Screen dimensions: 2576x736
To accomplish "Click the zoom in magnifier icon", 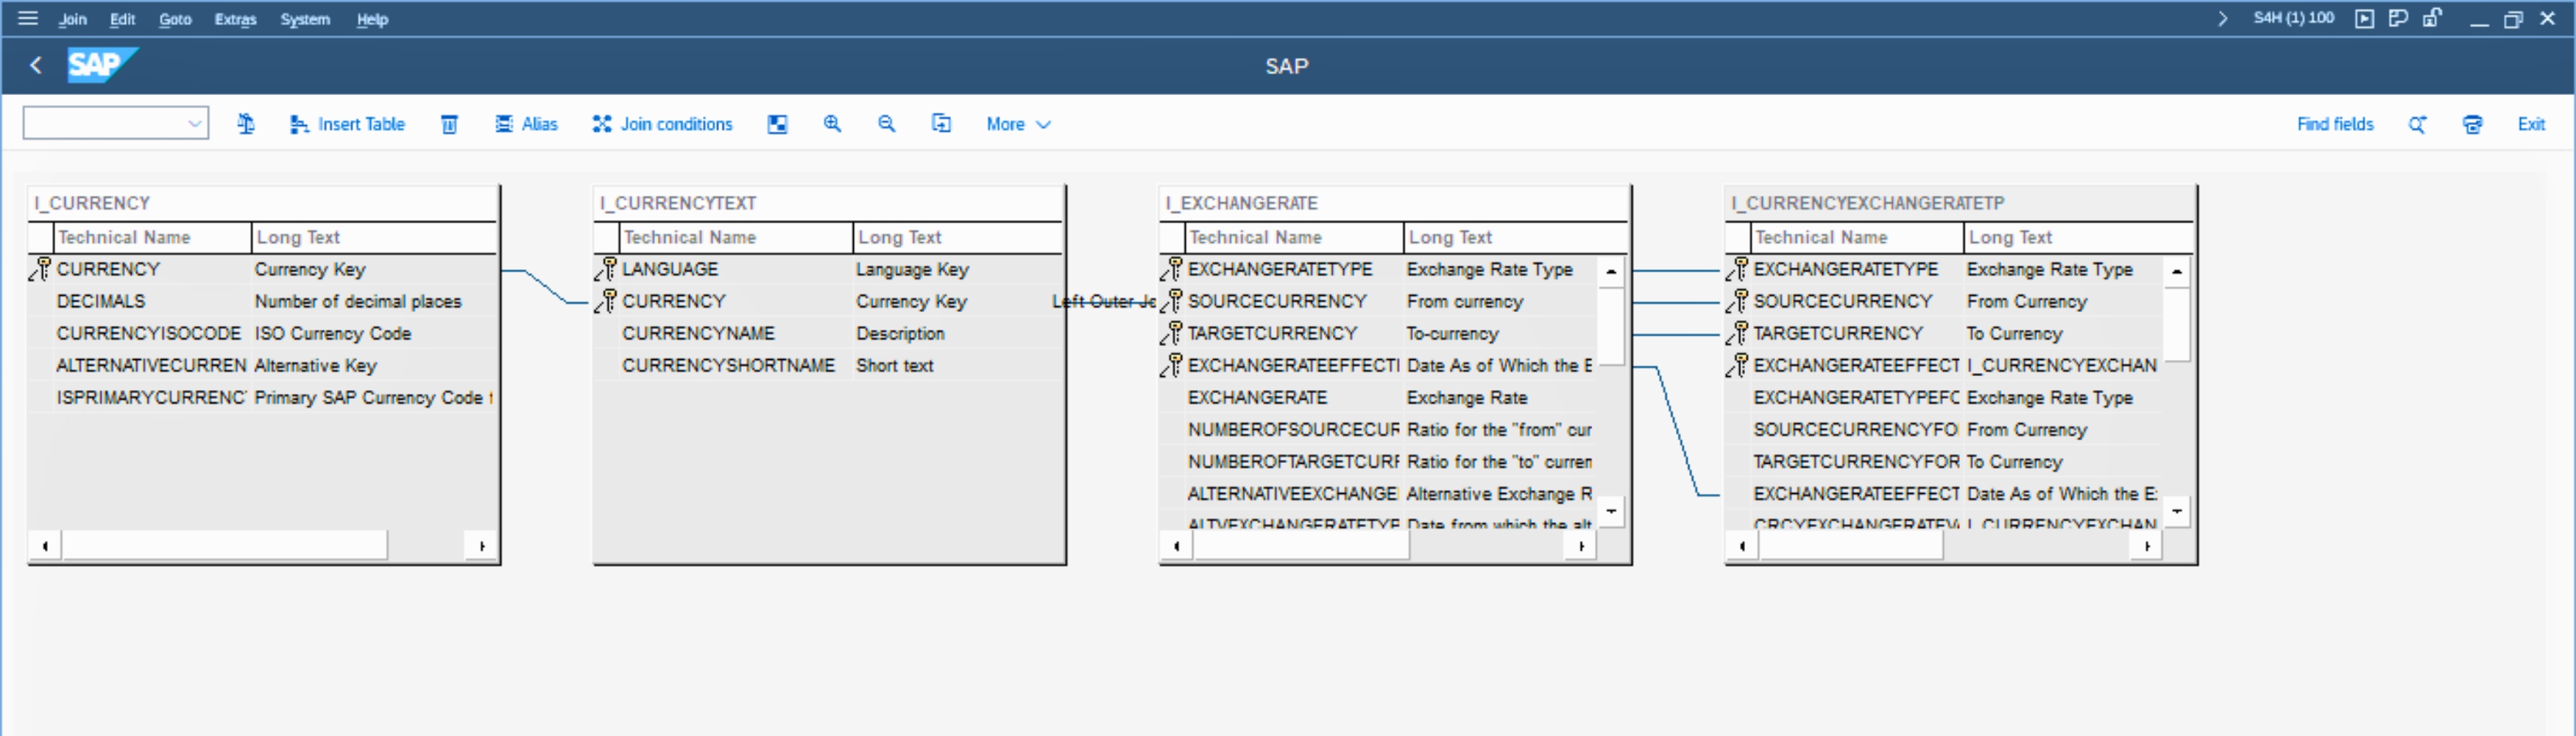I will (x=832, y=124).
